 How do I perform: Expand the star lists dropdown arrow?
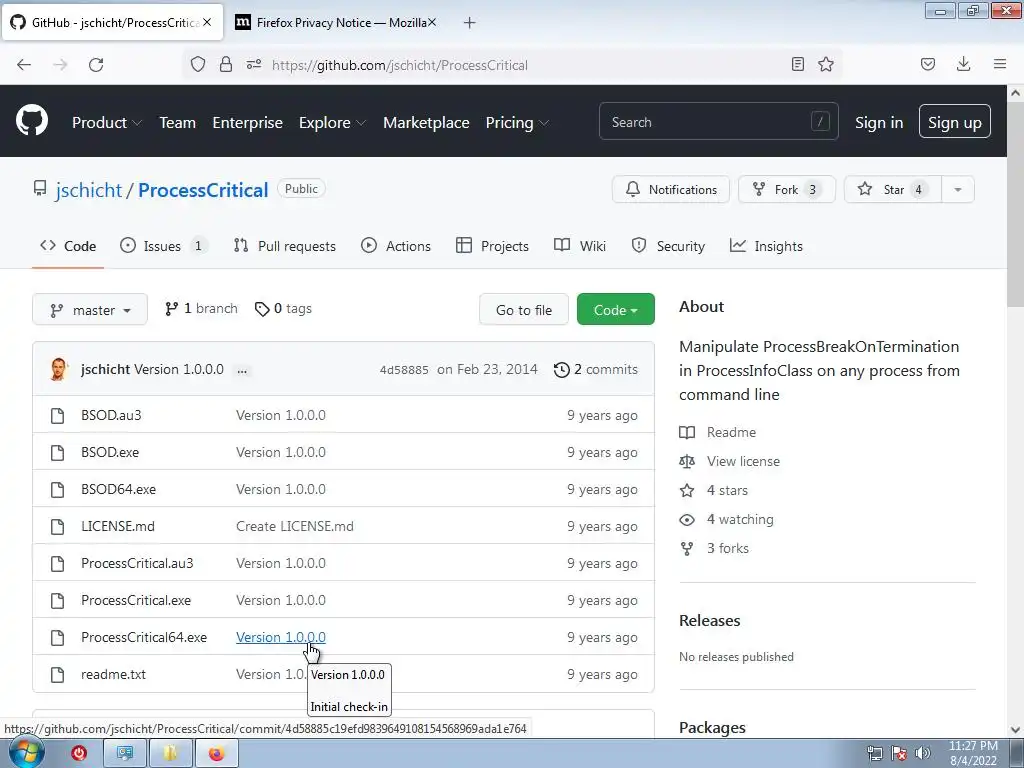[x=957, y=189]
